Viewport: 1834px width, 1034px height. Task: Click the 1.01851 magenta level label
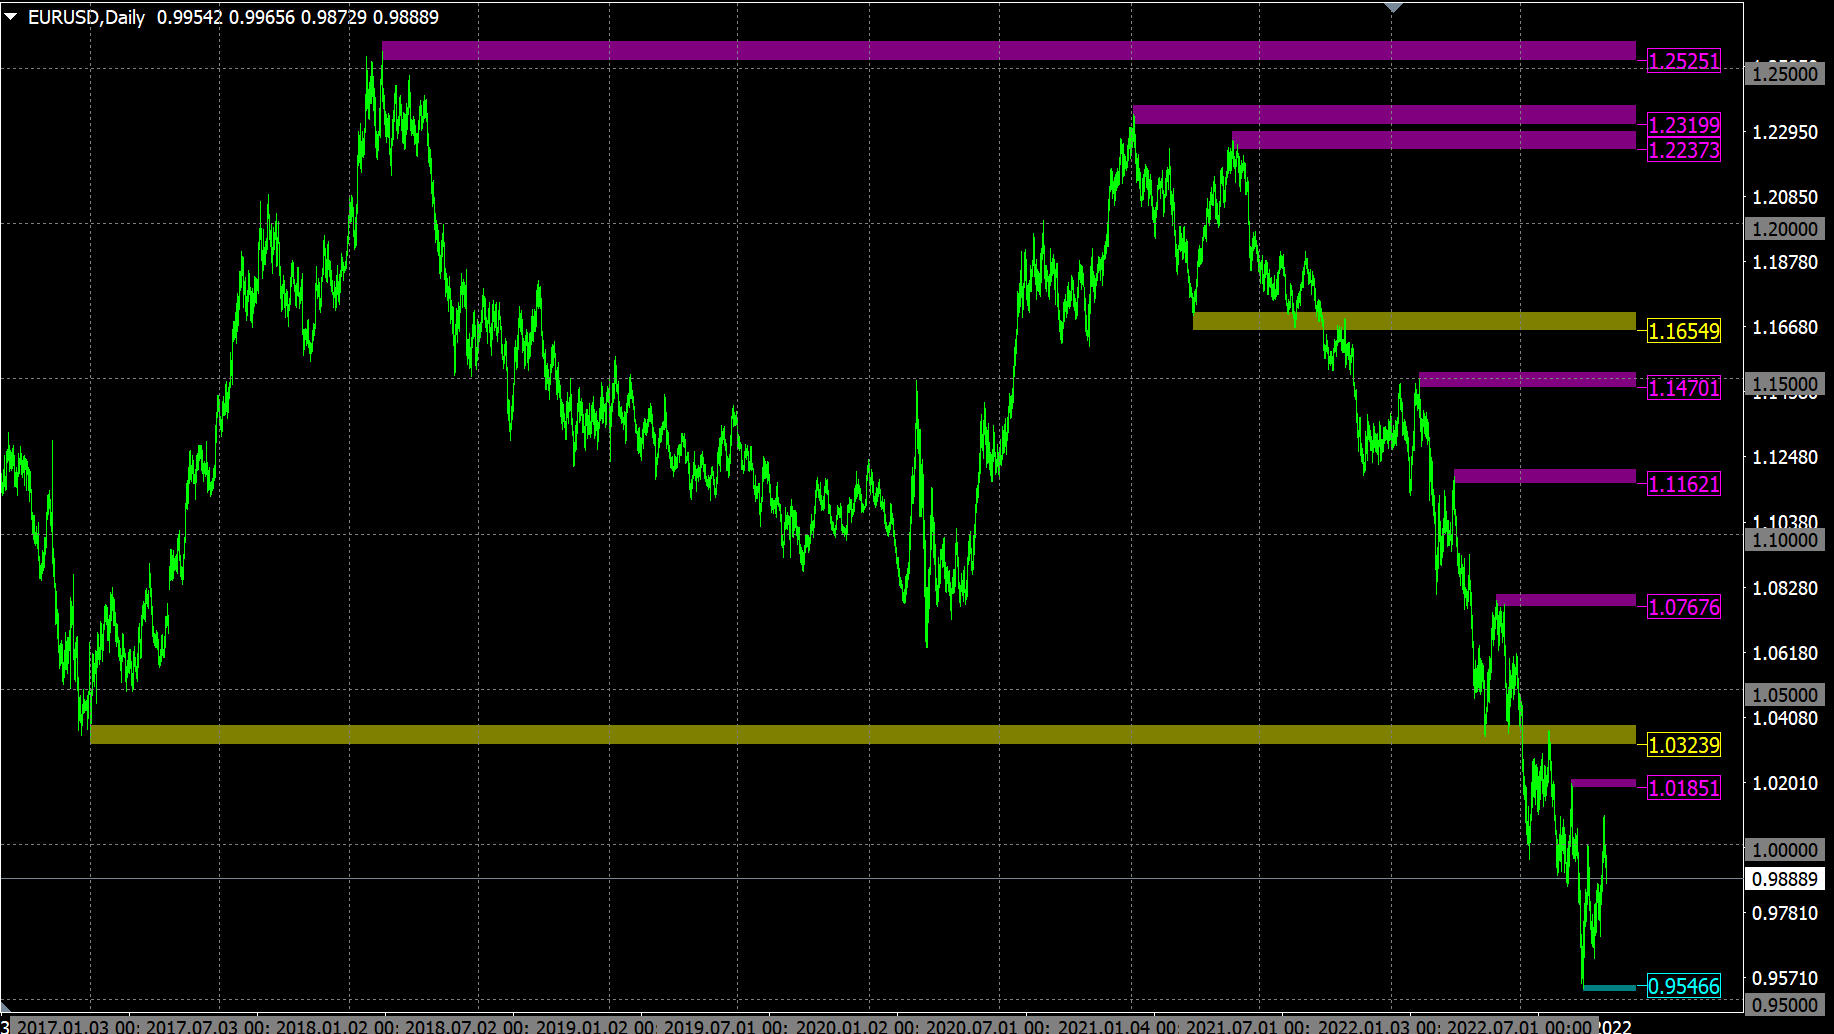1684,788
